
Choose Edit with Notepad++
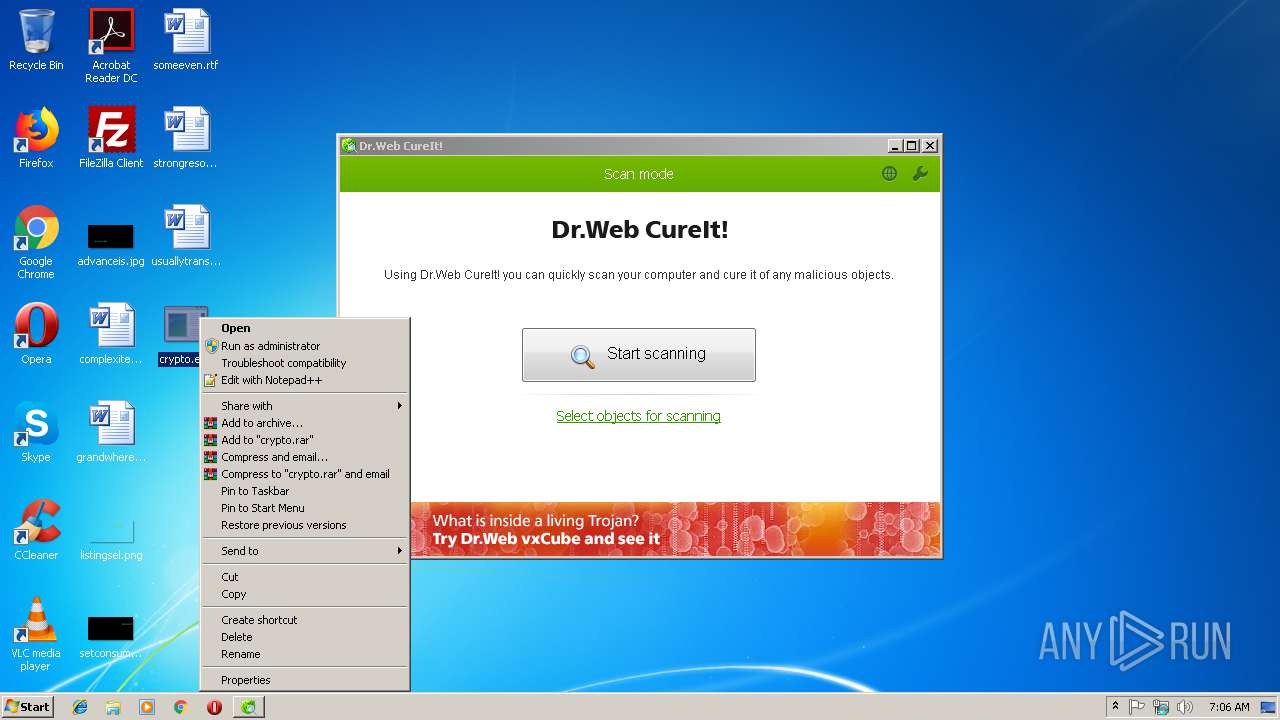305,380
